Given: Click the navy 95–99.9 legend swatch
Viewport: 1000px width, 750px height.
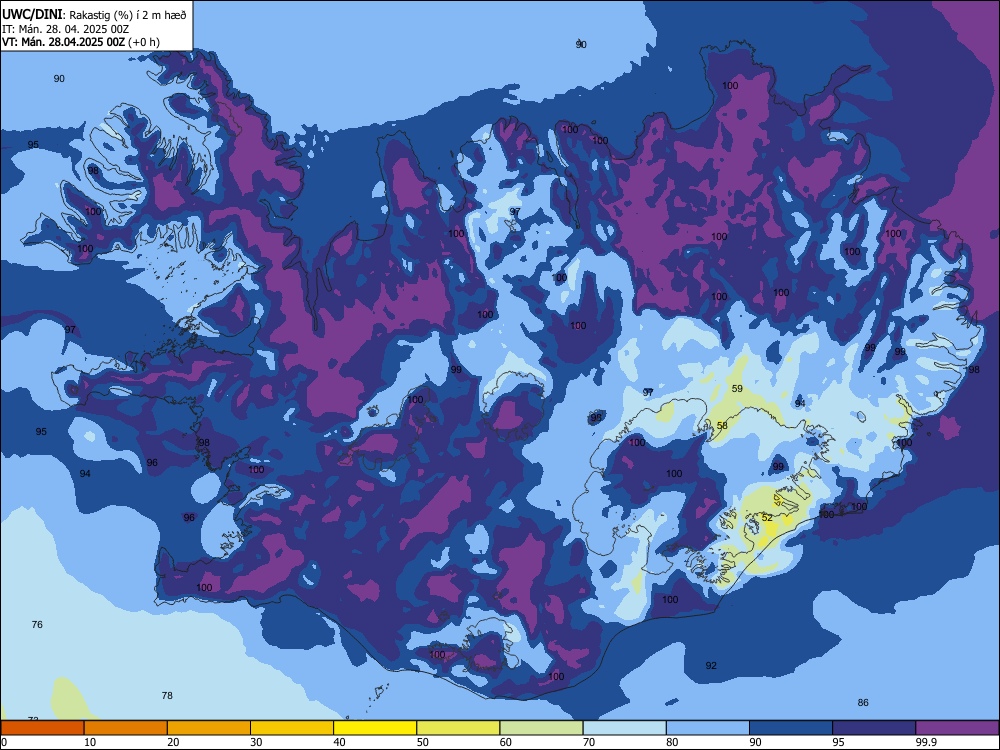Looking at the screenshot, I should click(x=874, y=728).
